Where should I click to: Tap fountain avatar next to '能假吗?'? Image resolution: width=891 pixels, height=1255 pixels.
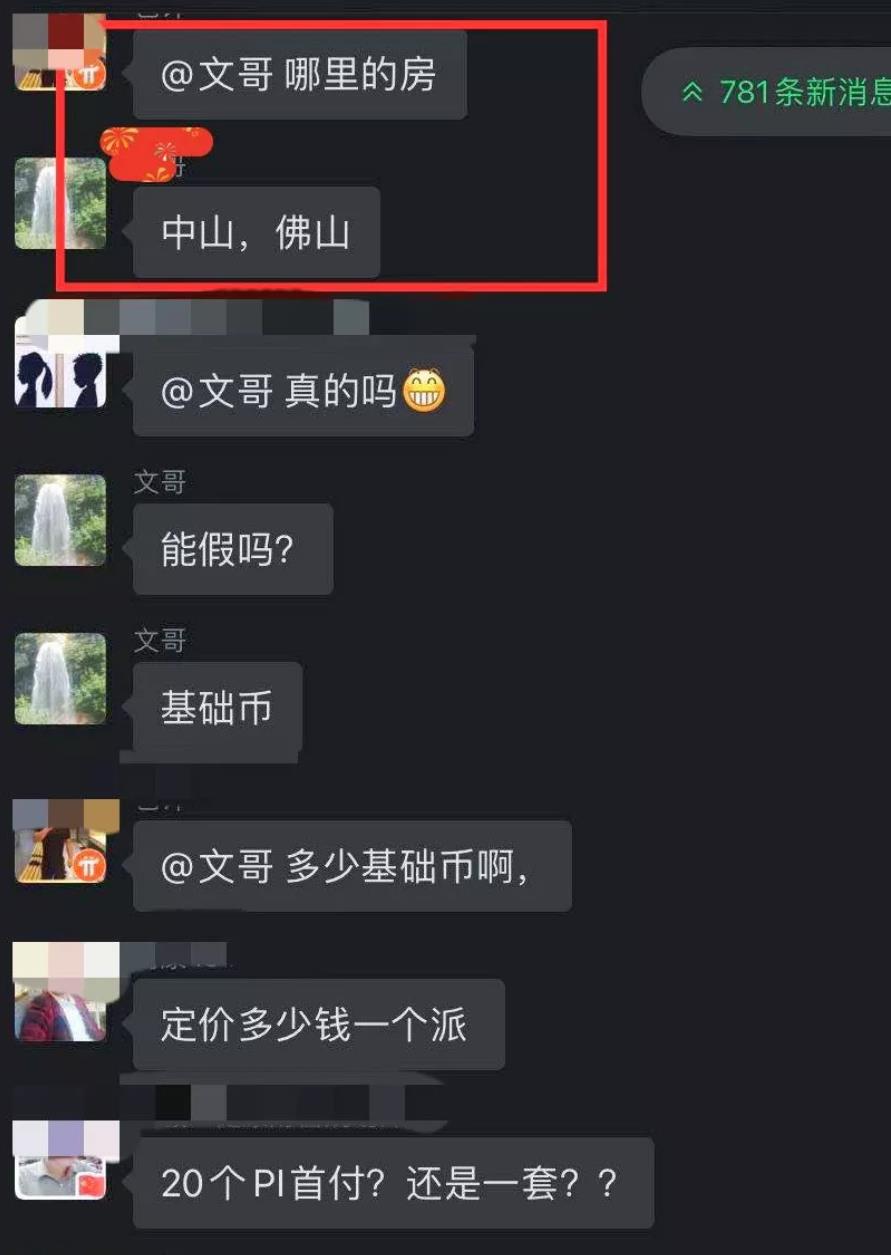point(60,520)
